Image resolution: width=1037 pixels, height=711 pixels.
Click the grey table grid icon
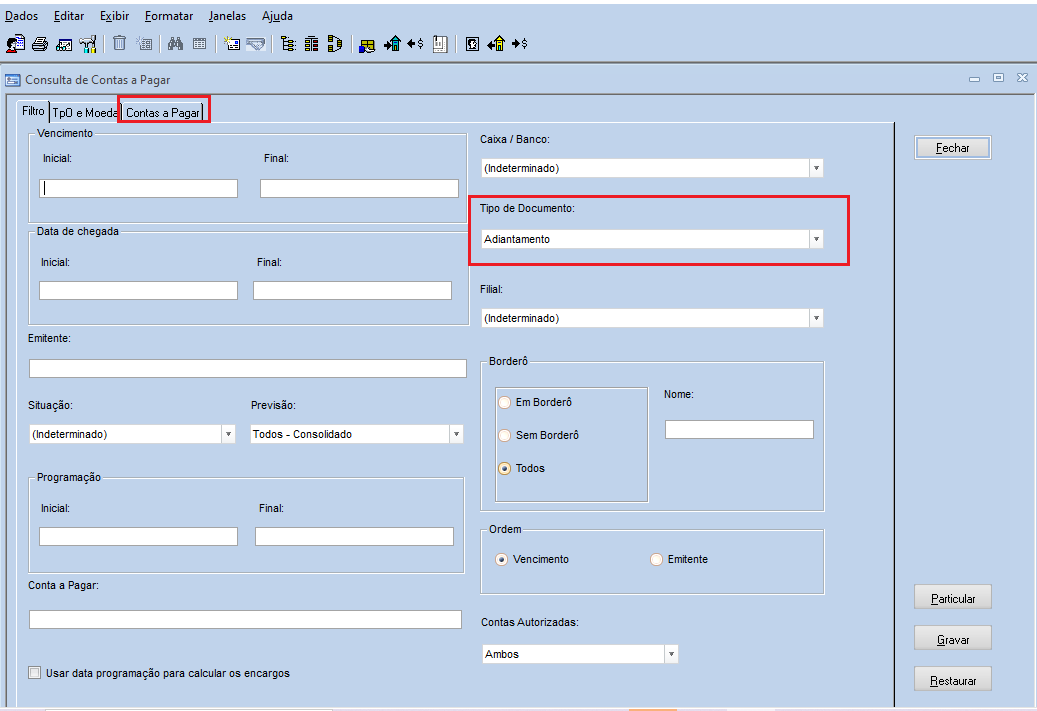coord(199,44)
